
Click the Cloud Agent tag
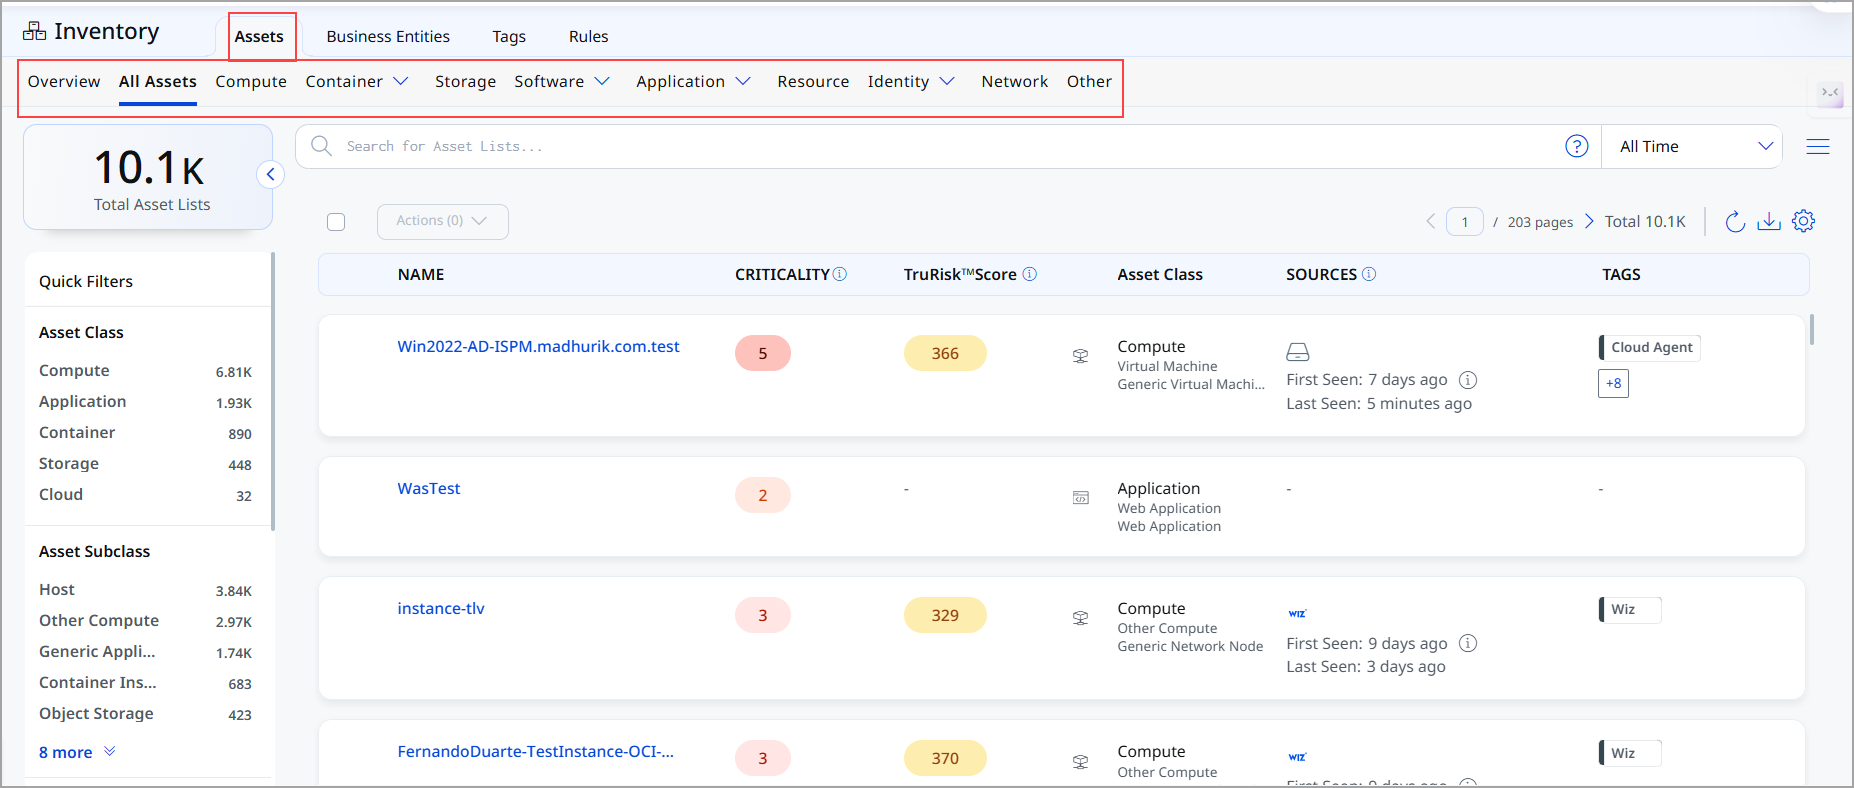(x=1650, y=347)
